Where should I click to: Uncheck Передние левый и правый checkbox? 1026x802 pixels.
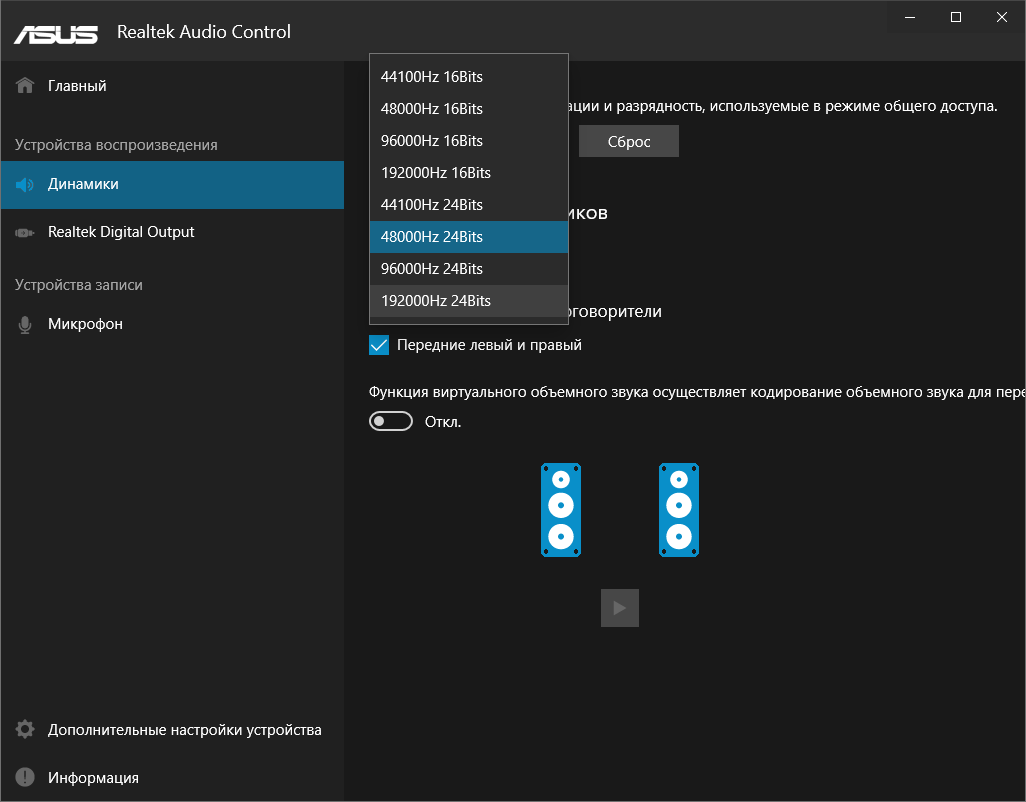pos(379,345)
